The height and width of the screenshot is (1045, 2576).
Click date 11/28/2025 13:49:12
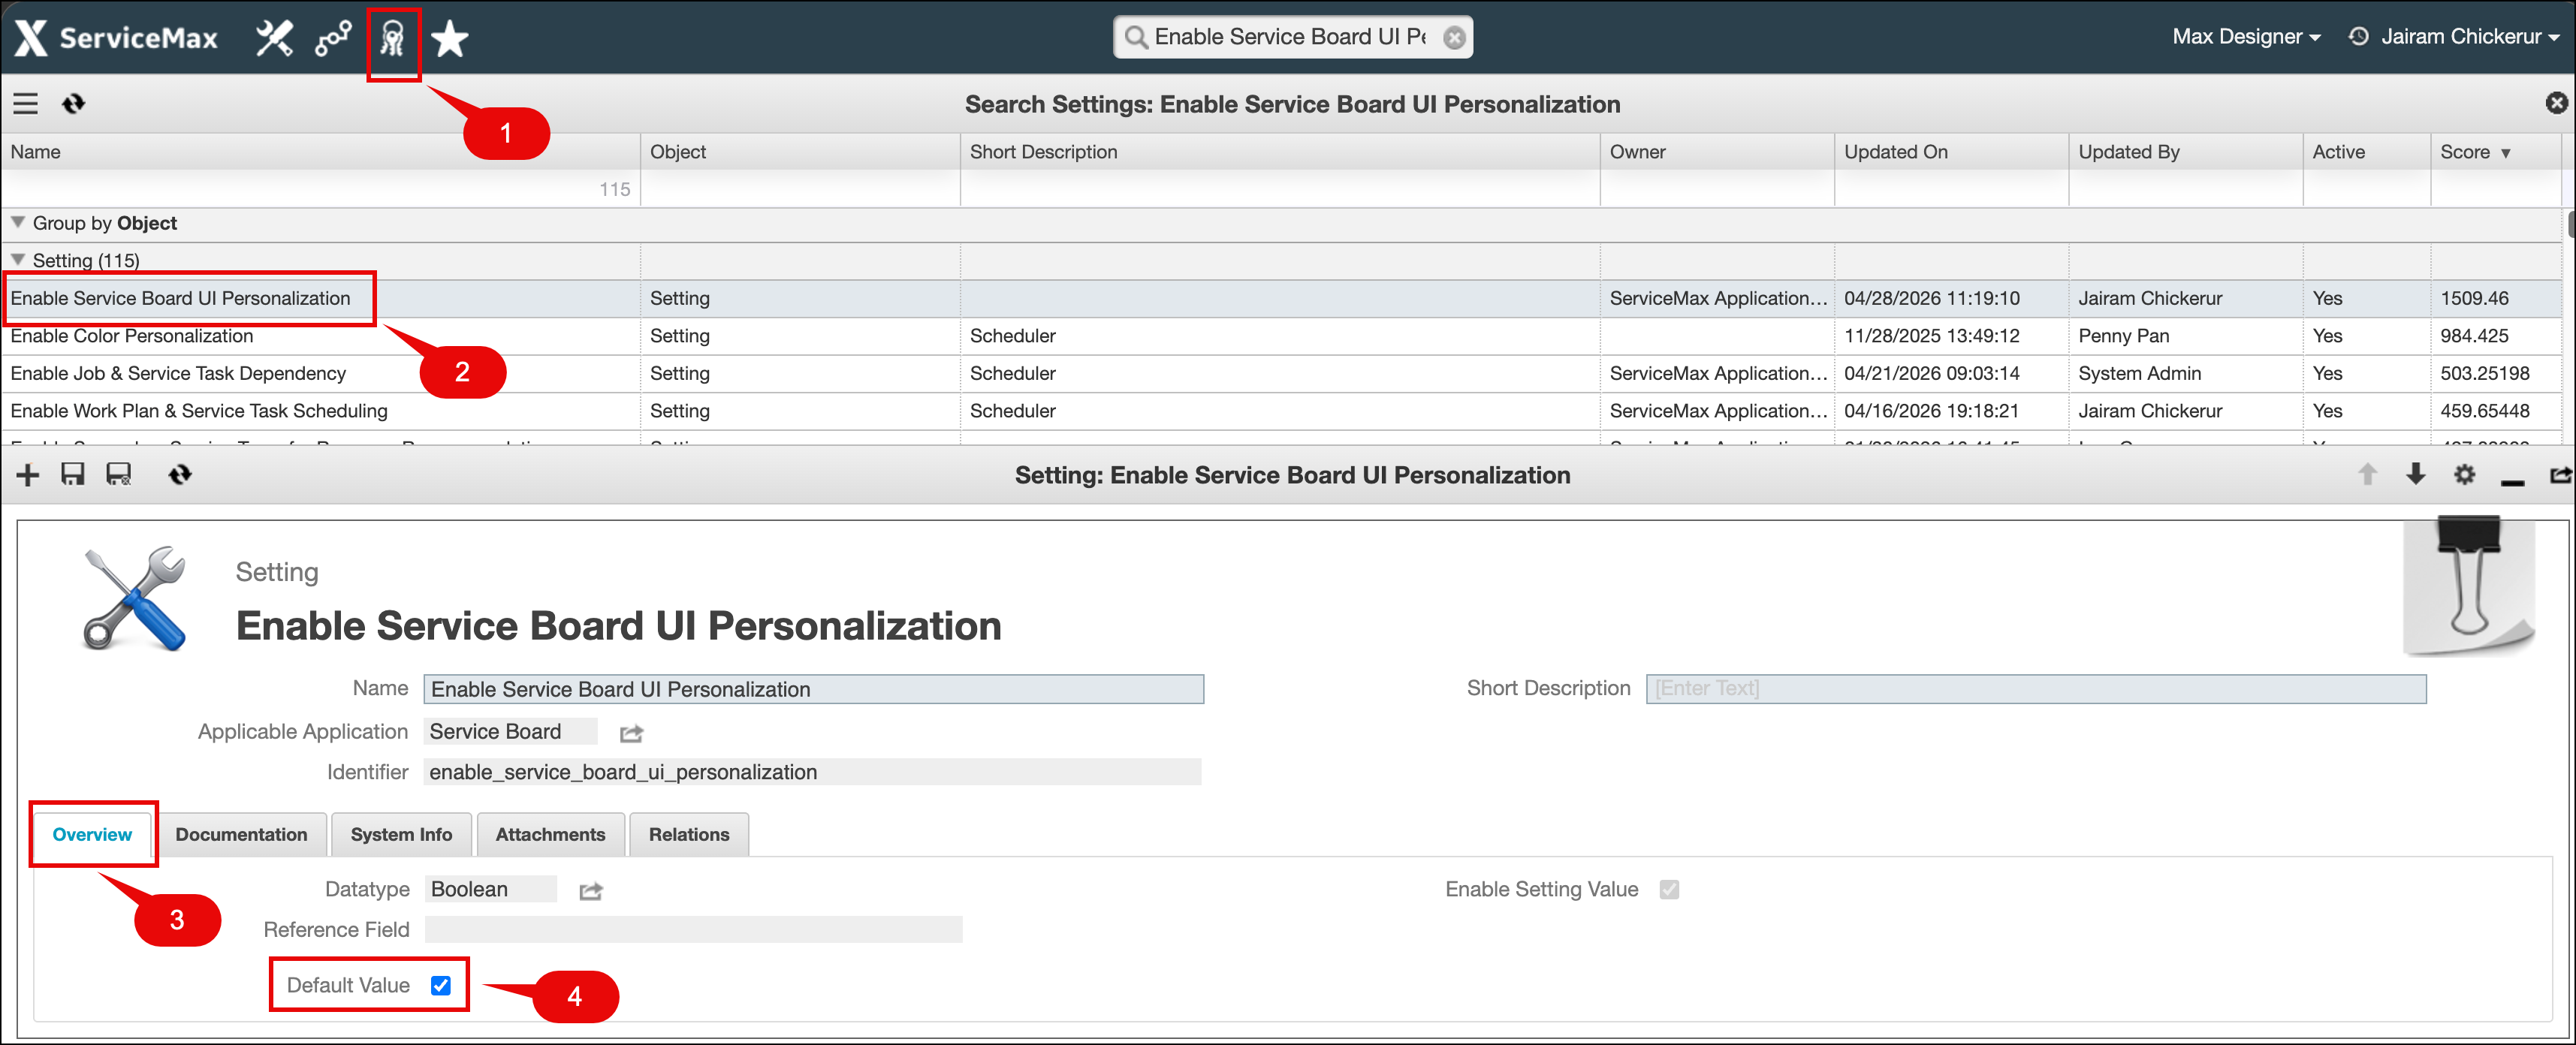point(1931,336)
